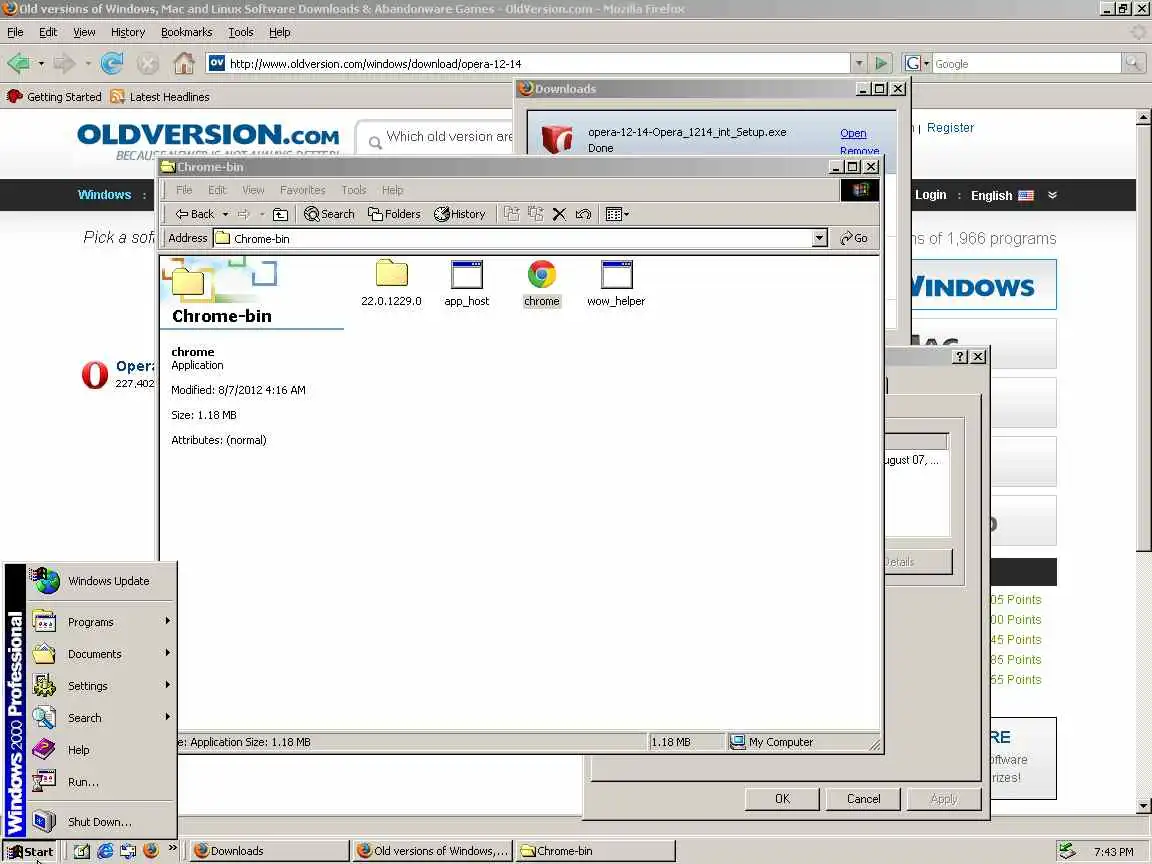Click Firefox green Back arrow
Screen dimensions: 1152x864
point(18,63)
